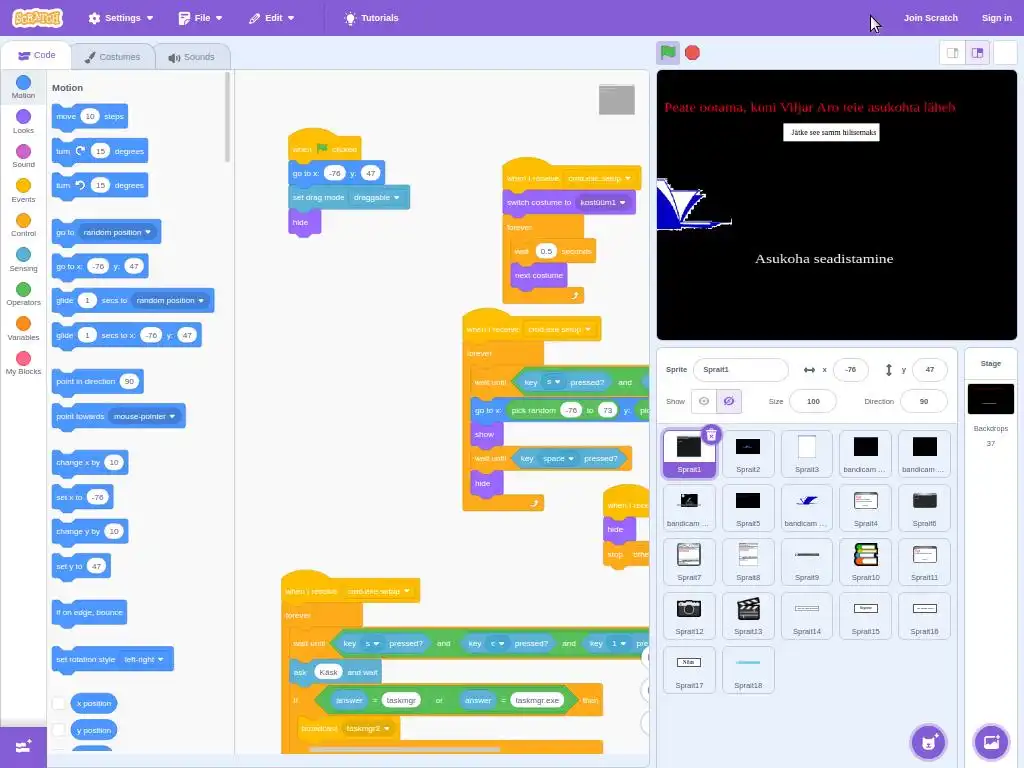Select the Motion block category
Screen dimensions: 1024x768
[x=23, y=87]
